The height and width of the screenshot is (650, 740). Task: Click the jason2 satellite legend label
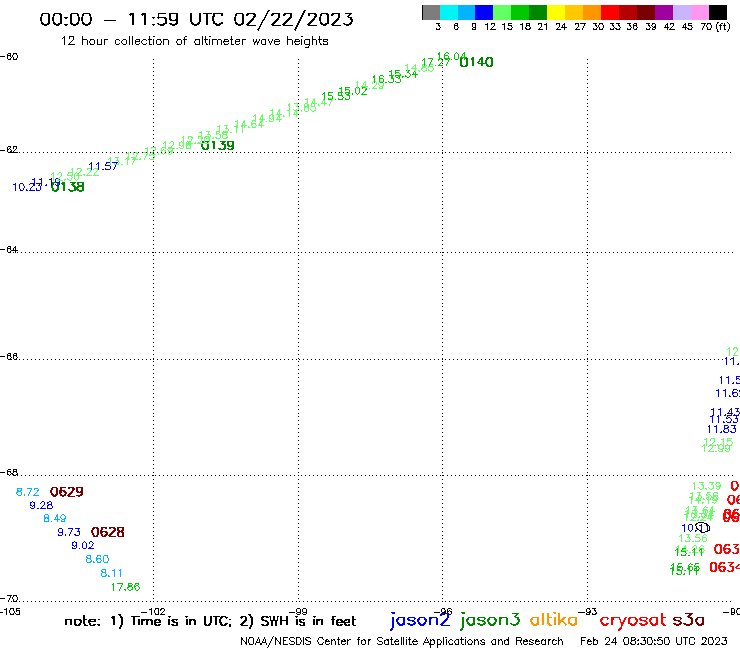420,620
